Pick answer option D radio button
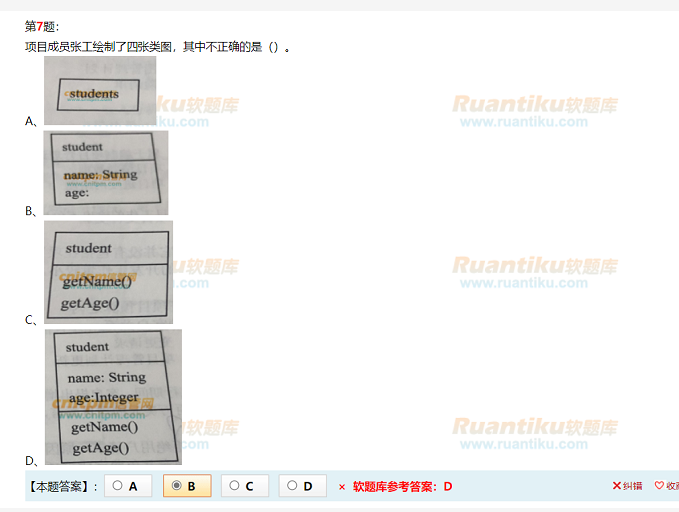679x512 pixels. tap(292, 486)
